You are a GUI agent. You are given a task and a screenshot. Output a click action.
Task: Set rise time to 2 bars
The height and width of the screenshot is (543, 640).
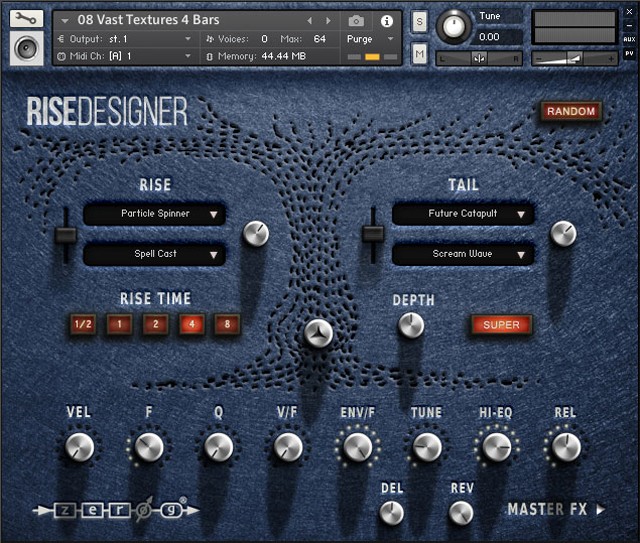pos(156,325)
